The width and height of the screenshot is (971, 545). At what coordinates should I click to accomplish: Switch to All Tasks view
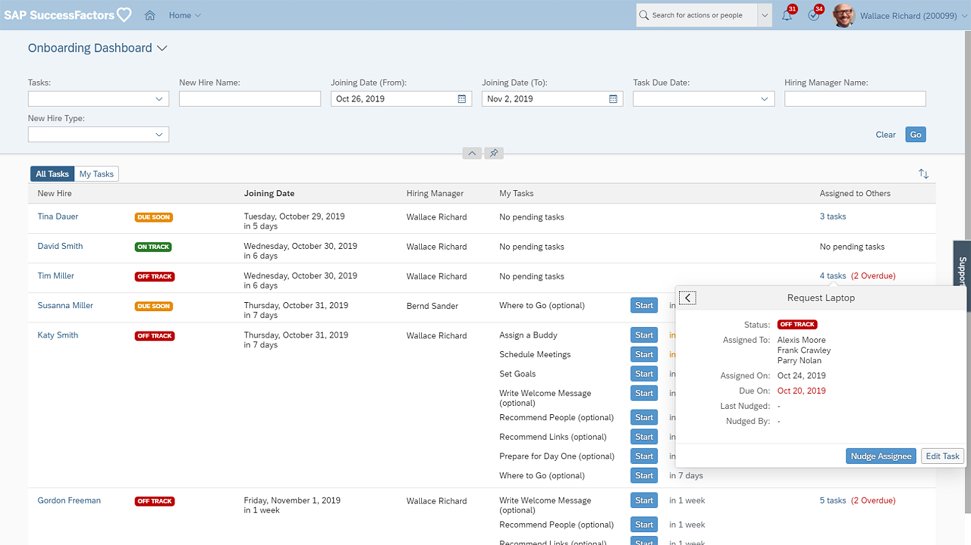52,174
